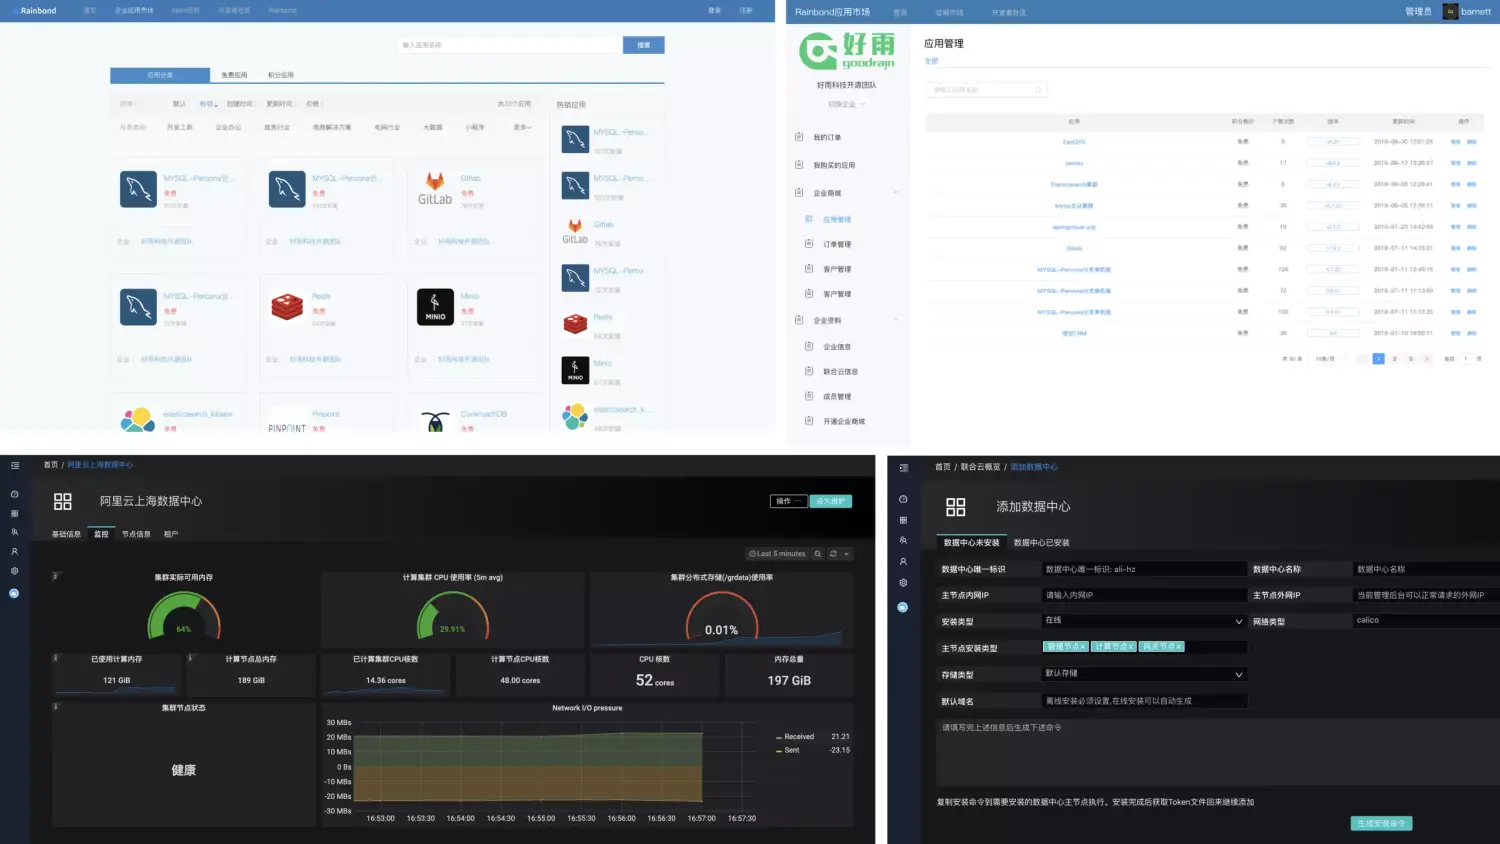Switch to the 免费应用 tab

[234, 75]
